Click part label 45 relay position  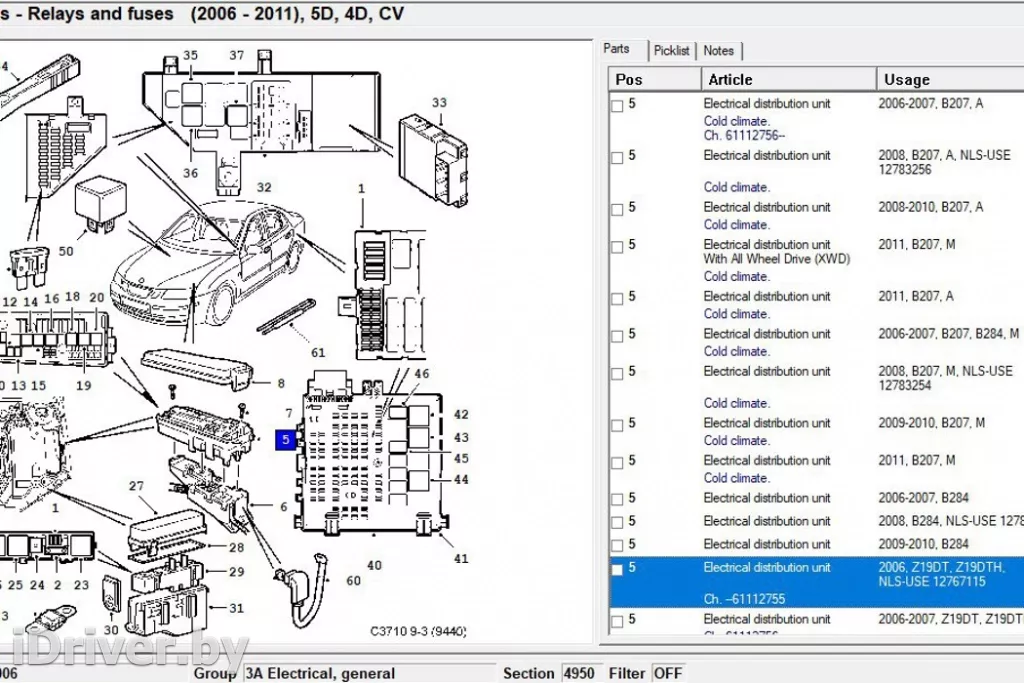pos(461,458)
